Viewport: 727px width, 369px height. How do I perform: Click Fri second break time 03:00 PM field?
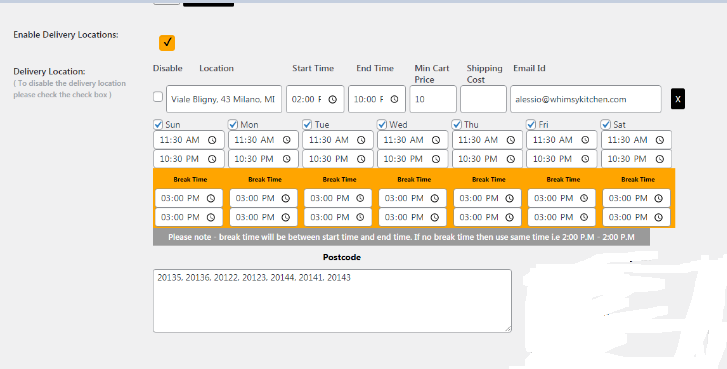coord(562,217)
